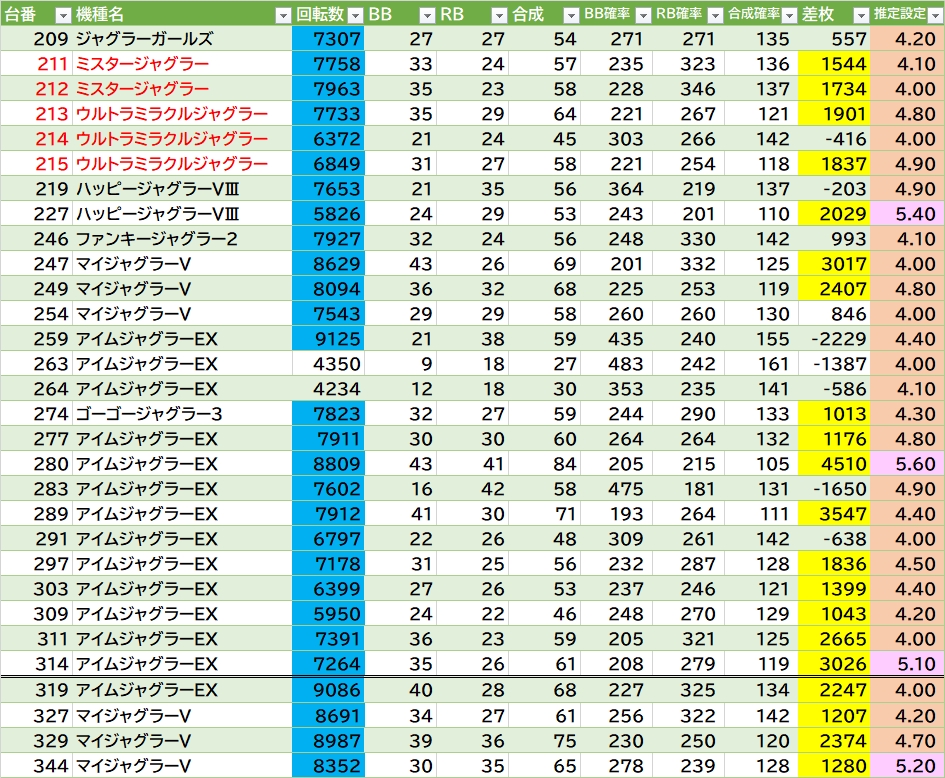Click 差枚 cell showing 1176
945x778 pixels.
(834, 439)
